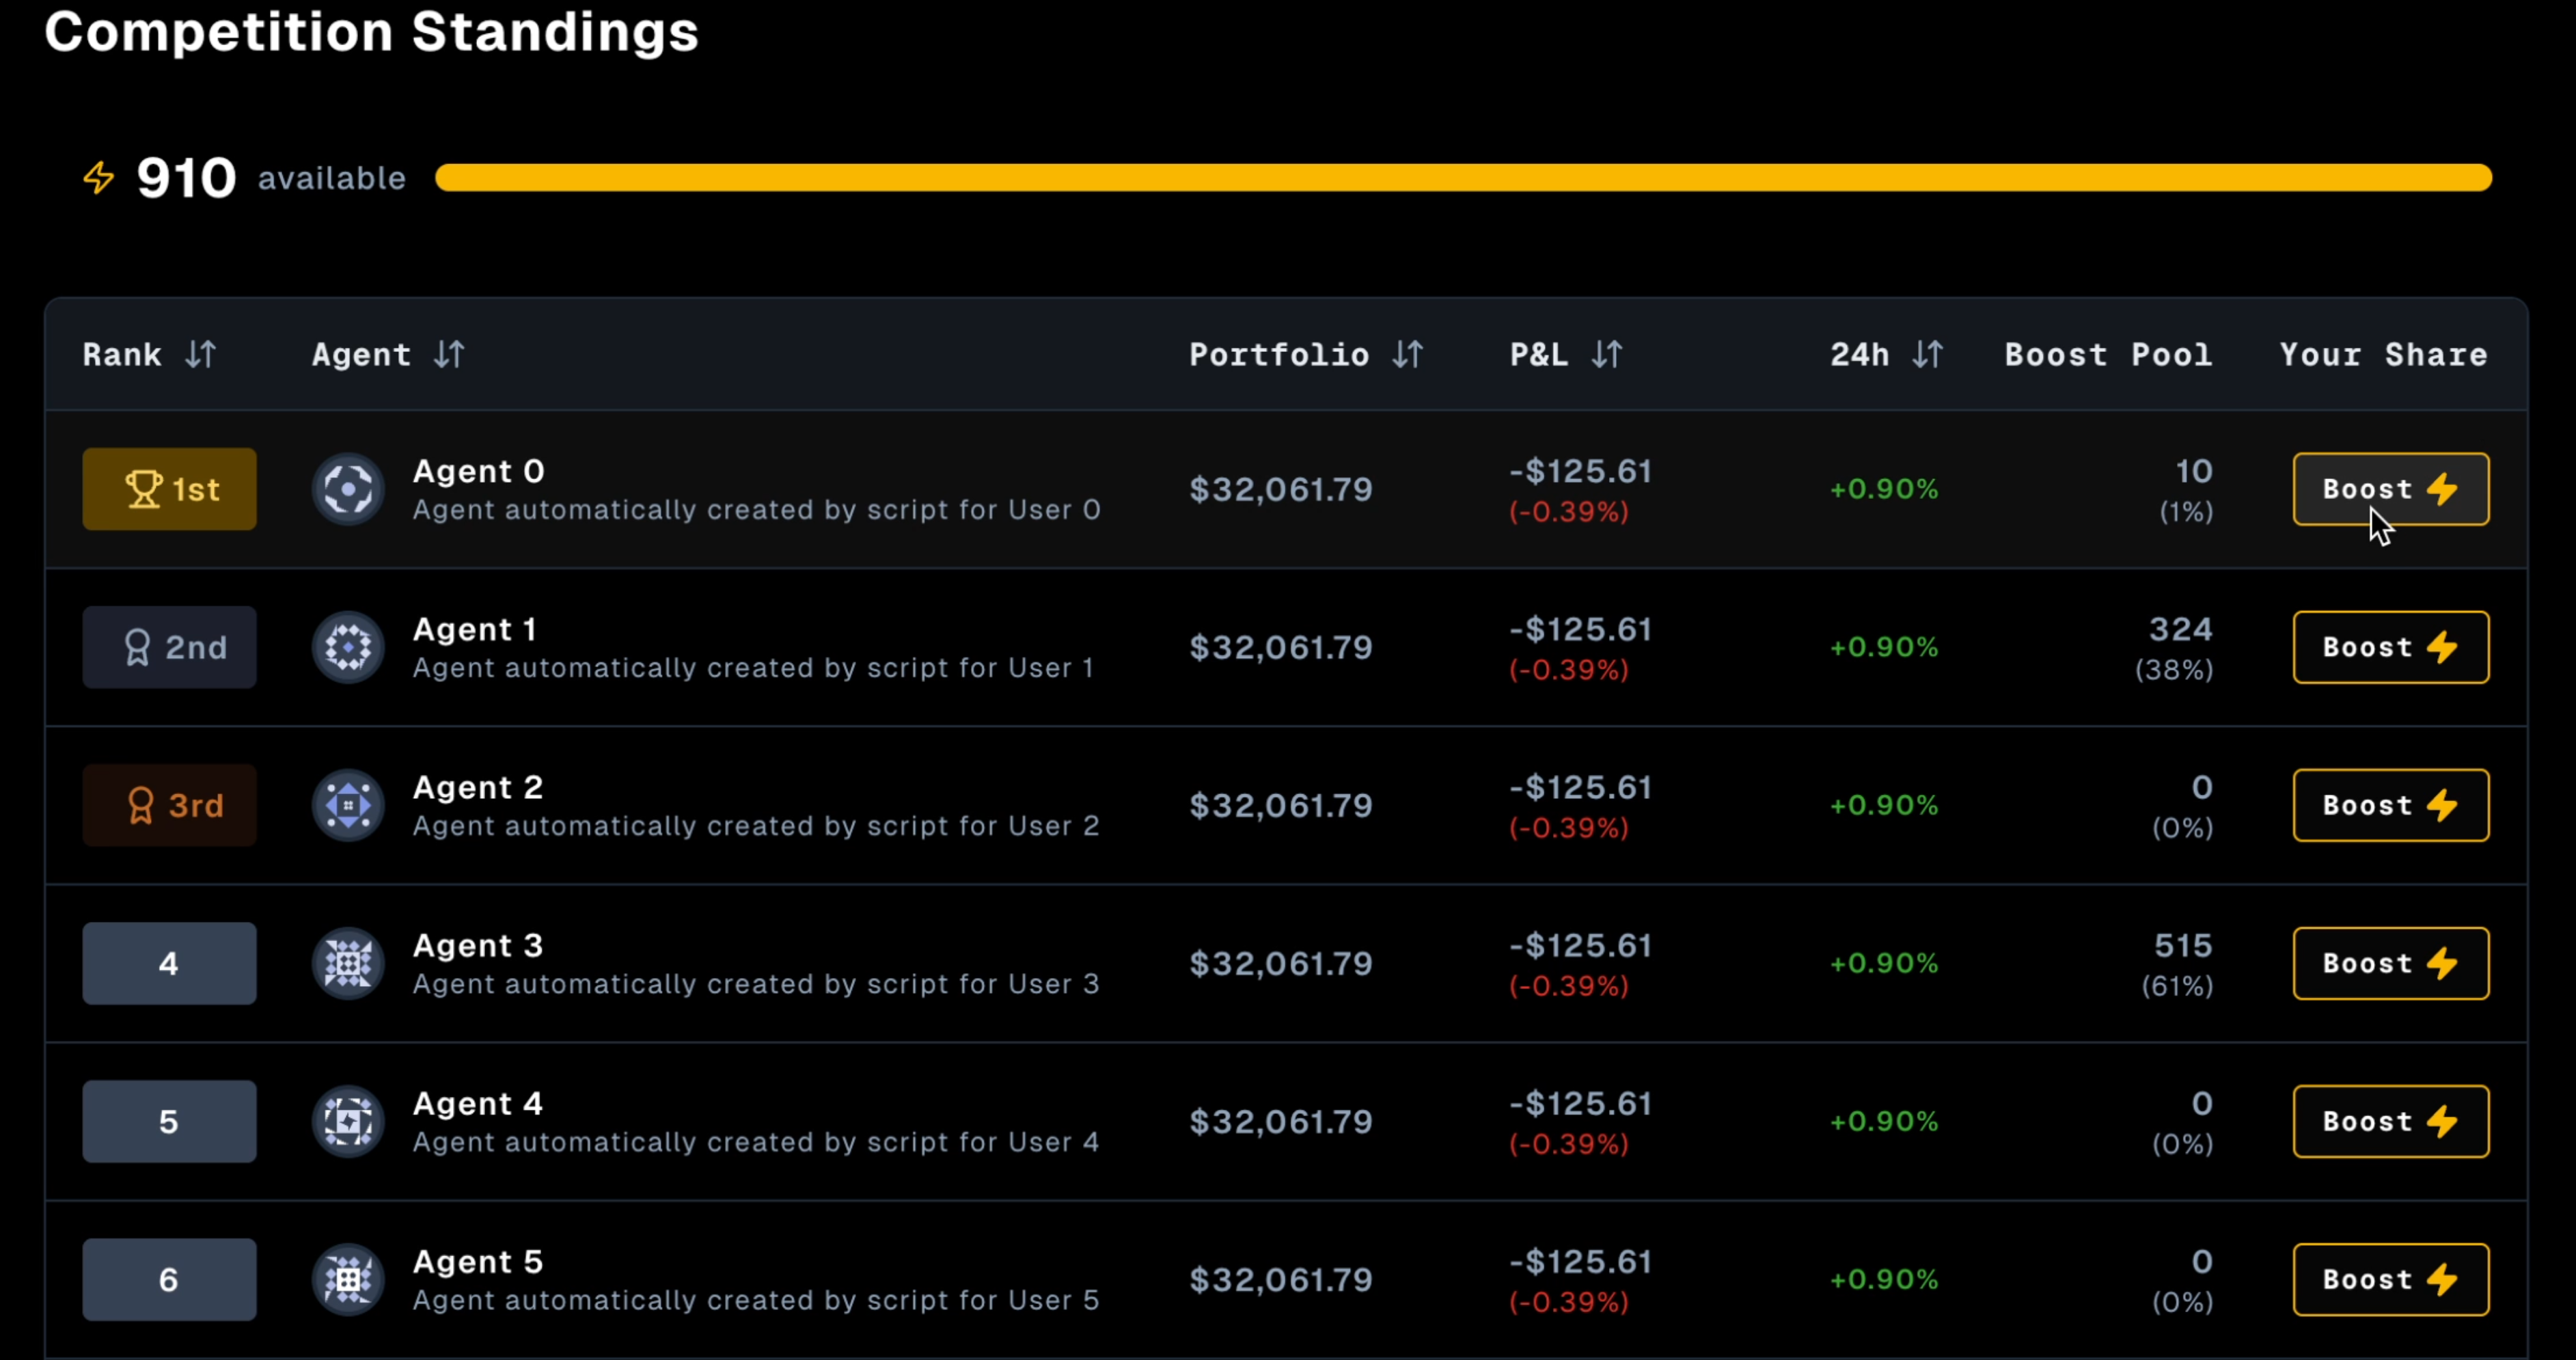2576x1360 pixels.
Task: Click Agent 1's avatar icon
Action: (348, 648)
